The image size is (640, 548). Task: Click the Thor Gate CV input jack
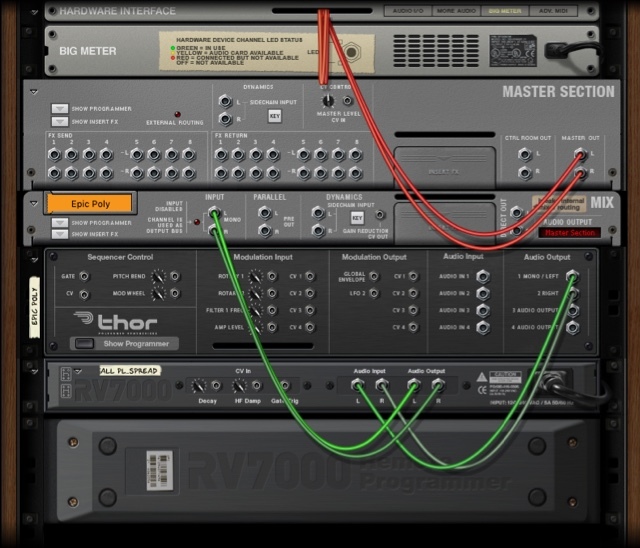point(84,276)
